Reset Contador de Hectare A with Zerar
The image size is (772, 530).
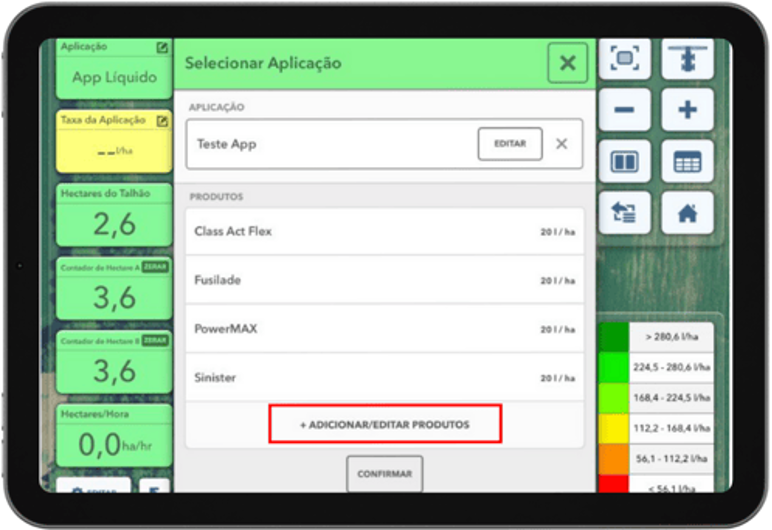point(154,268)
